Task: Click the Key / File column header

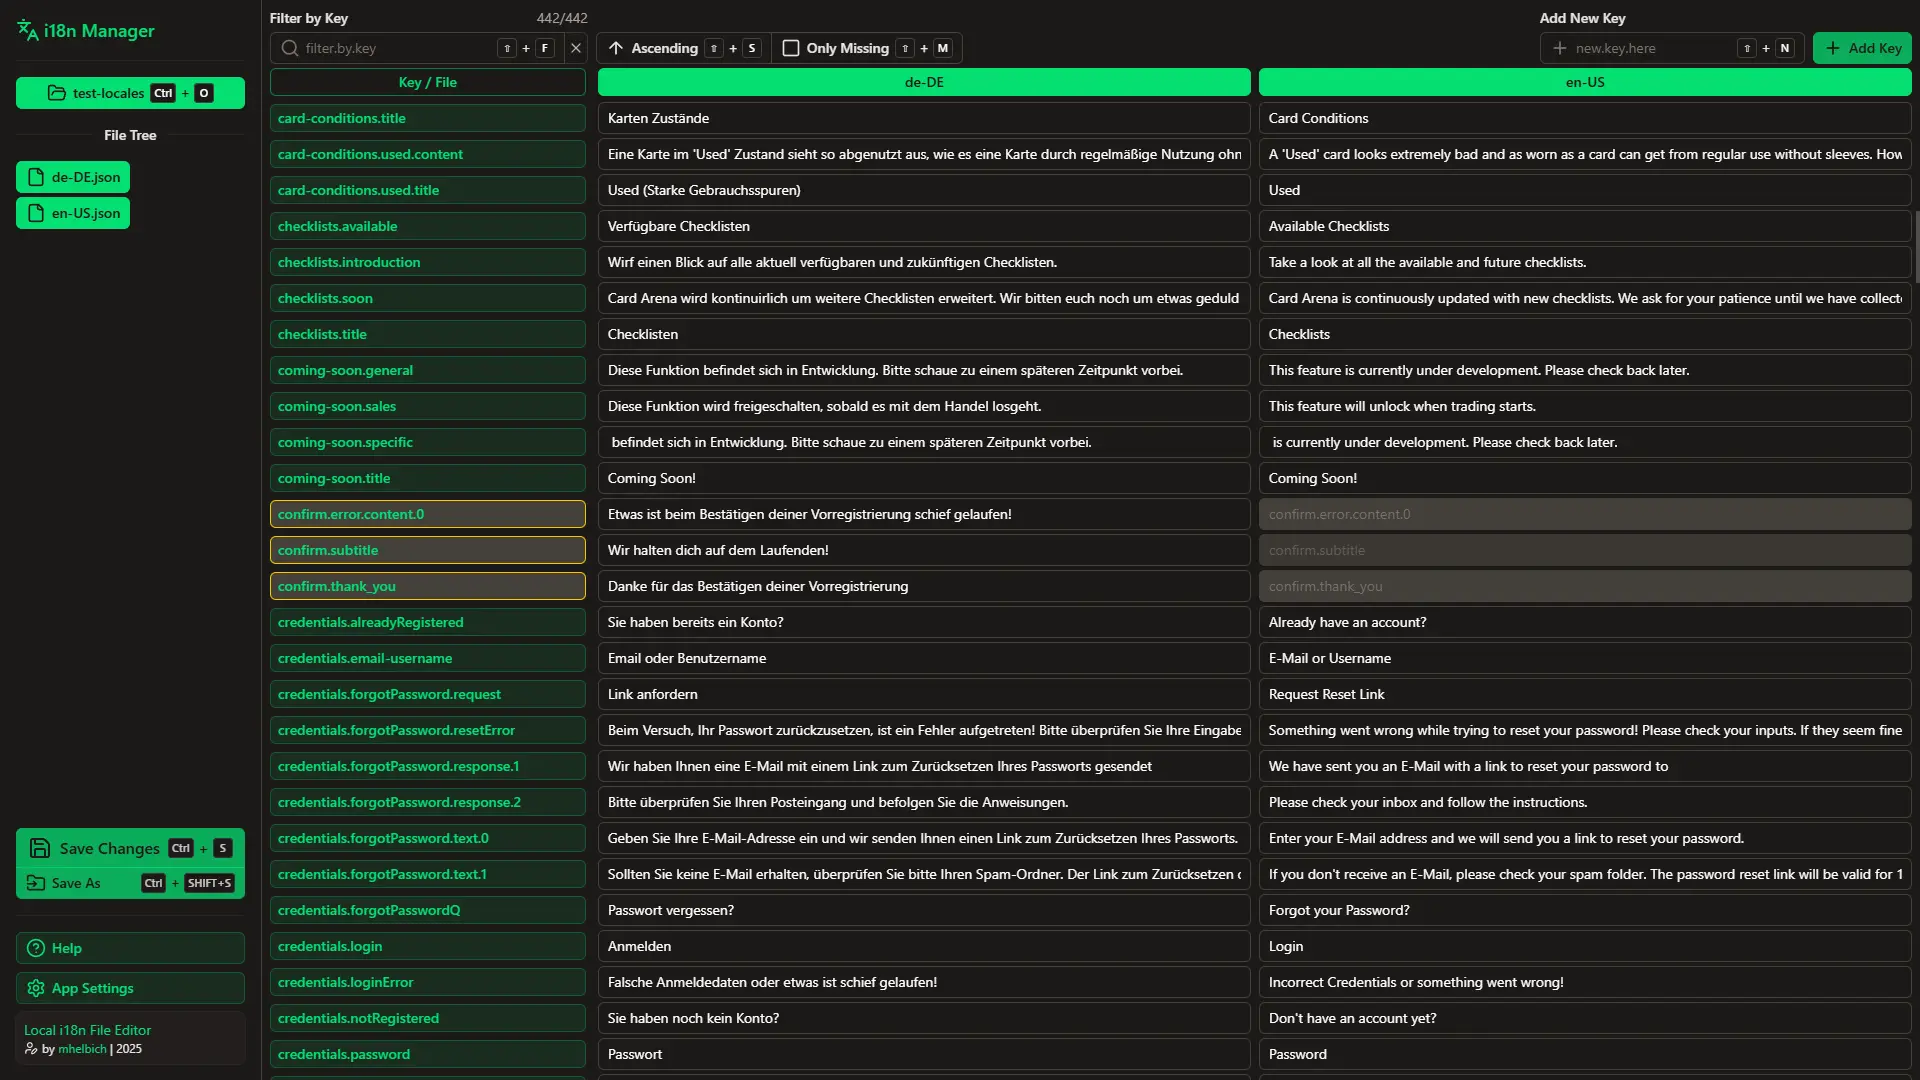Action: (x=427, y=82)
